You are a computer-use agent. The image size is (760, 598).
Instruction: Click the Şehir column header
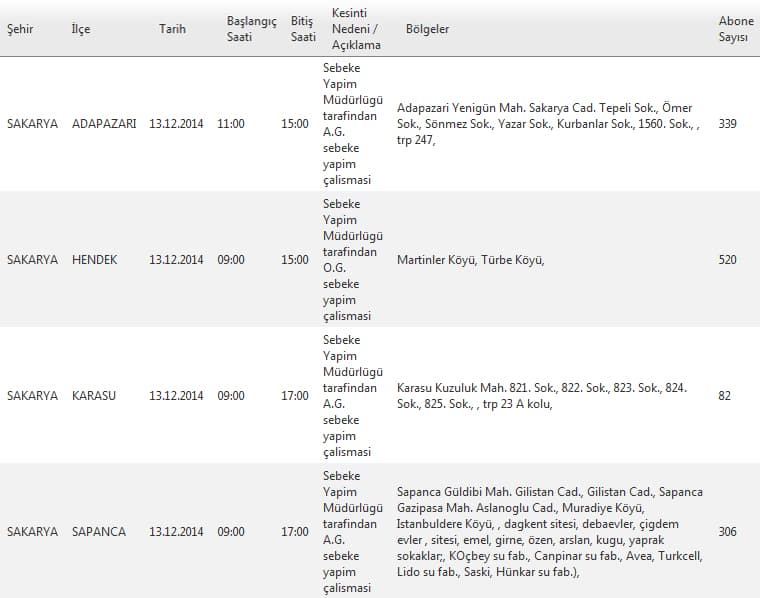point(20,29)
